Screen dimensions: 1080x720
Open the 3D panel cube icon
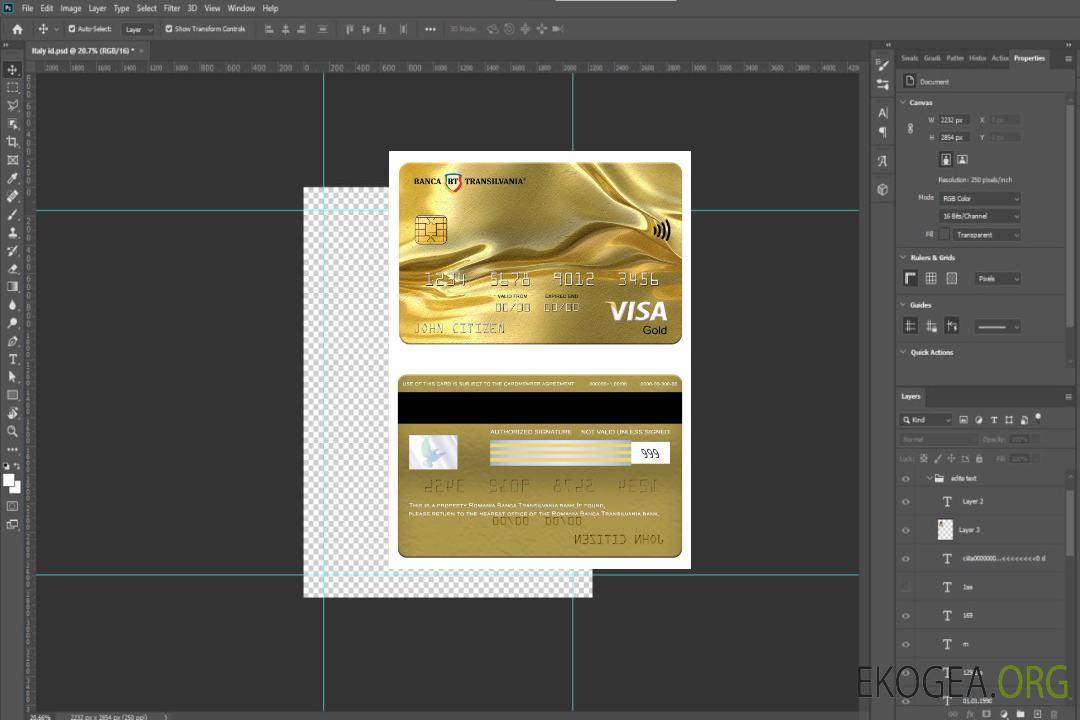[x=882, y=189]
